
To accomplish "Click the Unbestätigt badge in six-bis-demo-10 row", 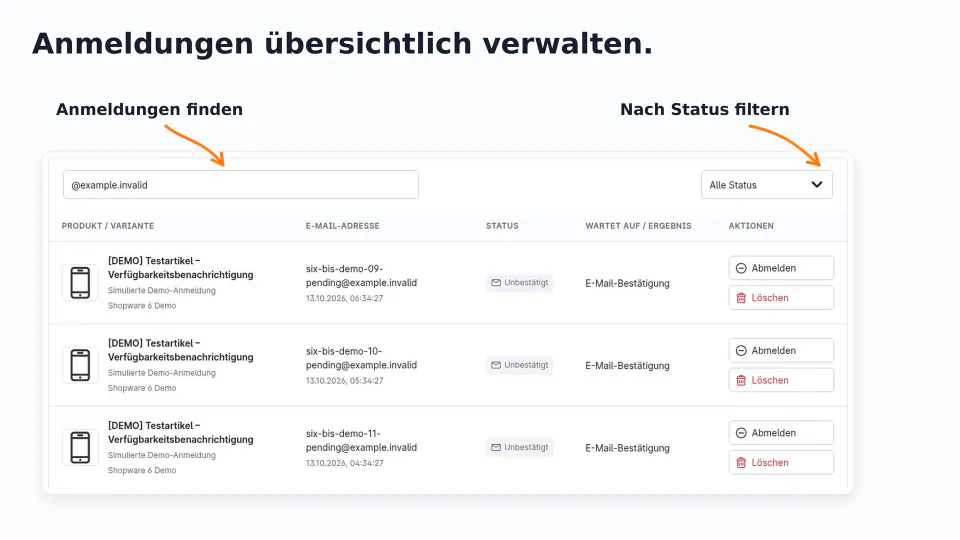I will (x=520, y=365).
